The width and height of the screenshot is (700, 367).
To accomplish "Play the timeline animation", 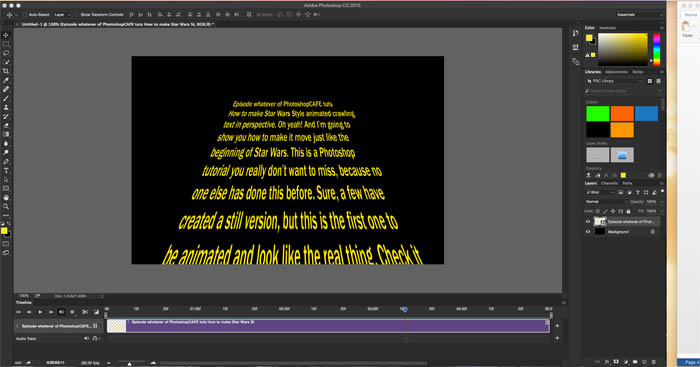I will click(x=40, y=312).
